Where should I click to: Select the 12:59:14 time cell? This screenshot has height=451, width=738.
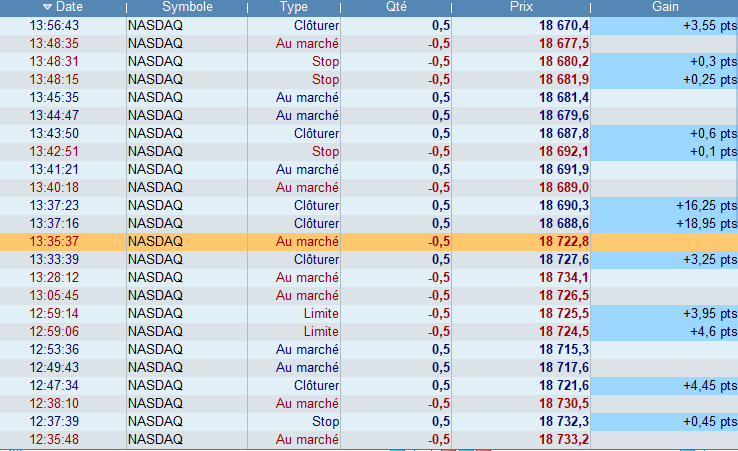(x=54, y=314)
